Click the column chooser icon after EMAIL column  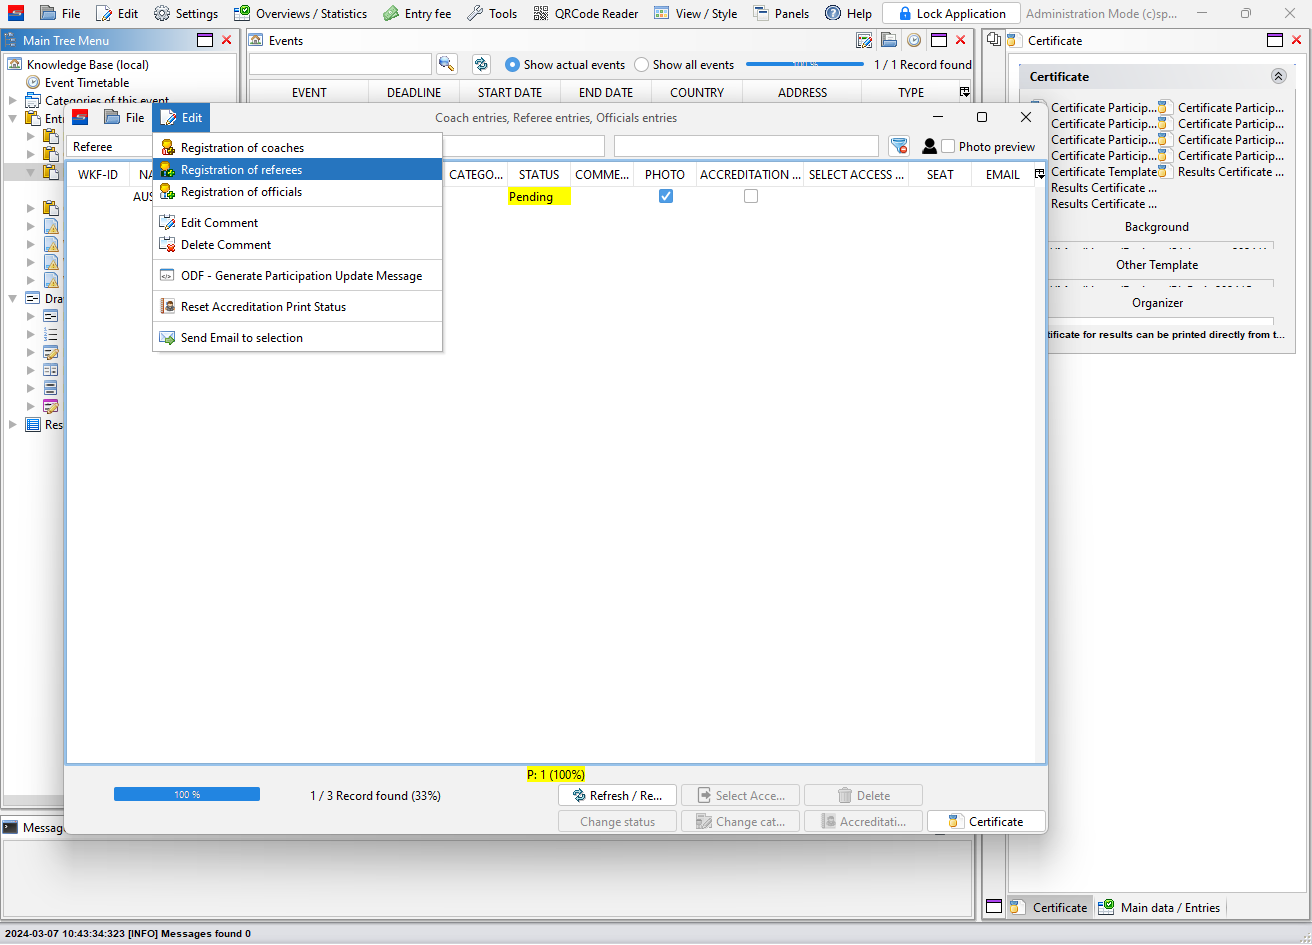(x=1040, y=174)
